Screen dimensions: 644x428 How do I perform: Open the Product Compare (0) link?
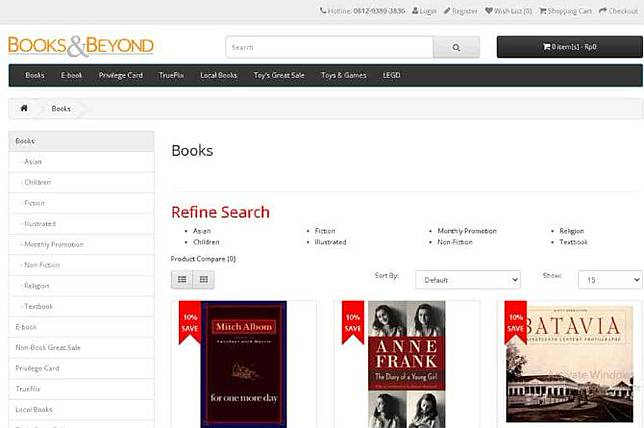coord(203,259)
